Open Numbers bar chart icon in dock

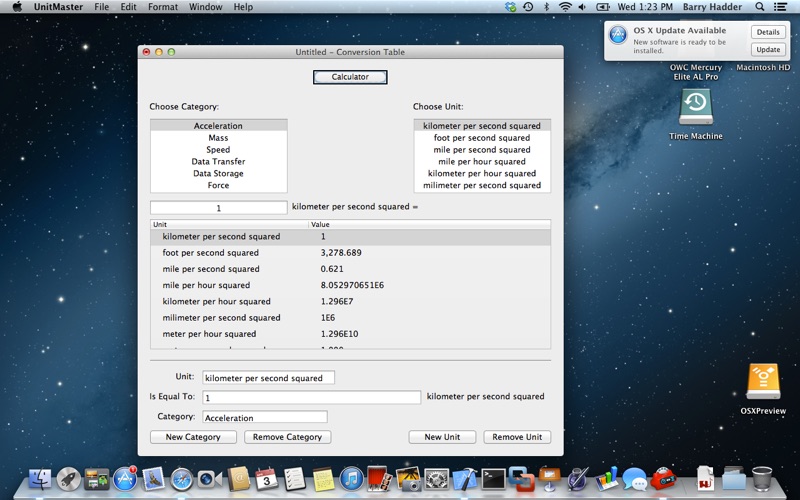[606, 479]
